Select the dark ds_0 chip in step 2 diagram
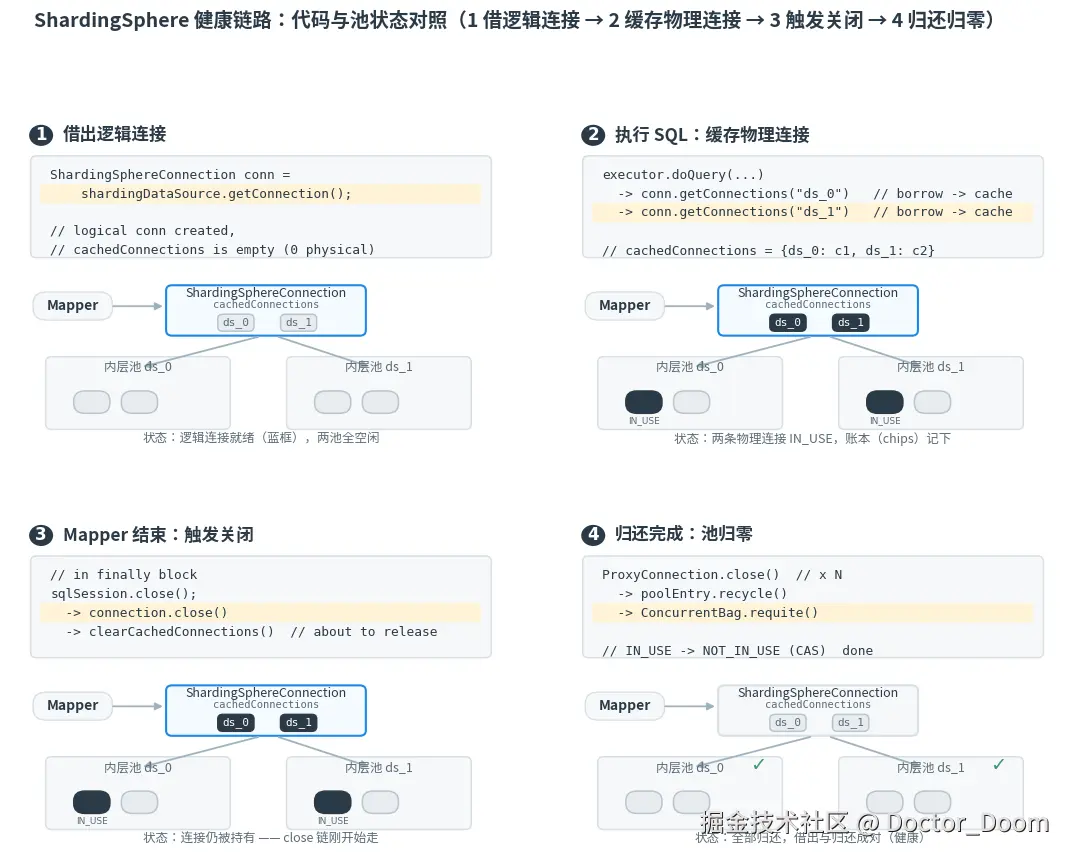The image size is (1074, 860). pos(788,322)
